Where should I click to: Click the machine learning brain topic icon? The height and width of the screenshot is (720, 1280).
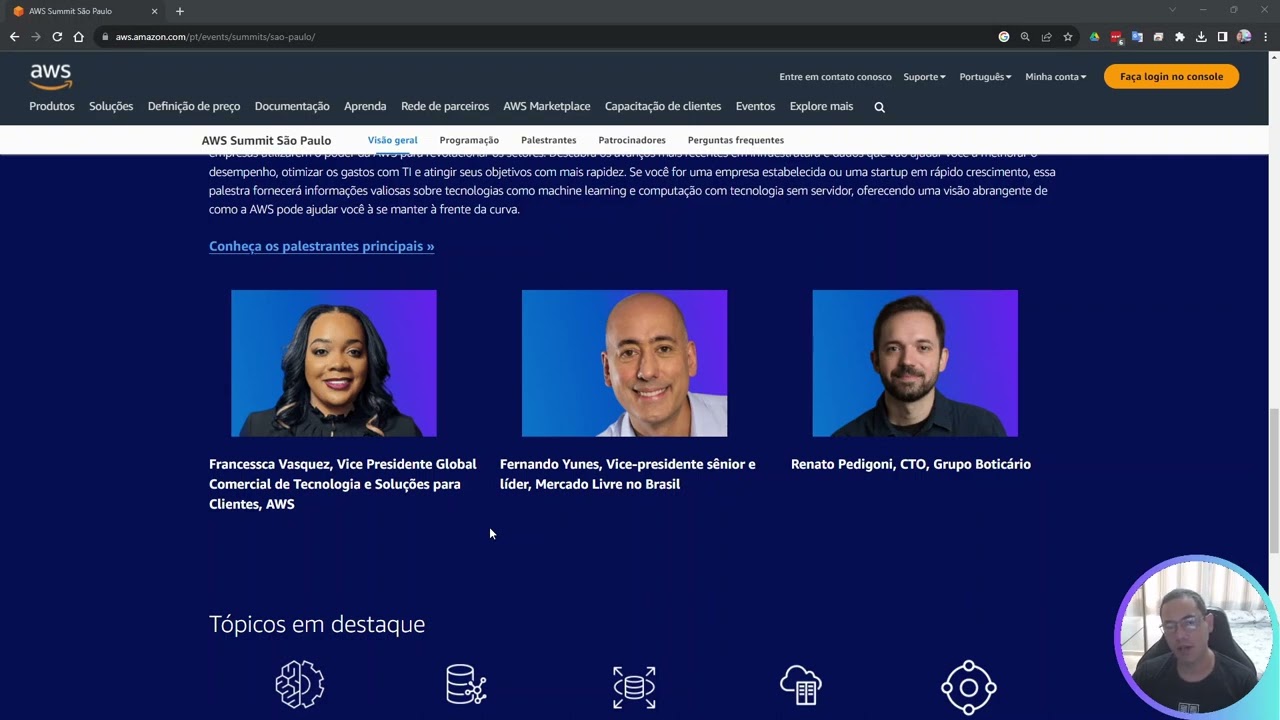(x=300, y=685)
